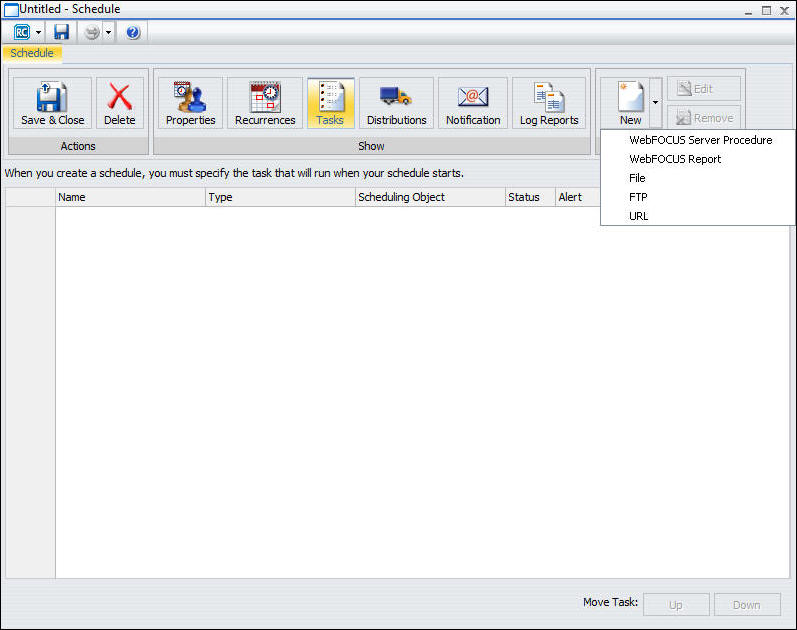Click the Scheduling Object column header

pos(430,197)
